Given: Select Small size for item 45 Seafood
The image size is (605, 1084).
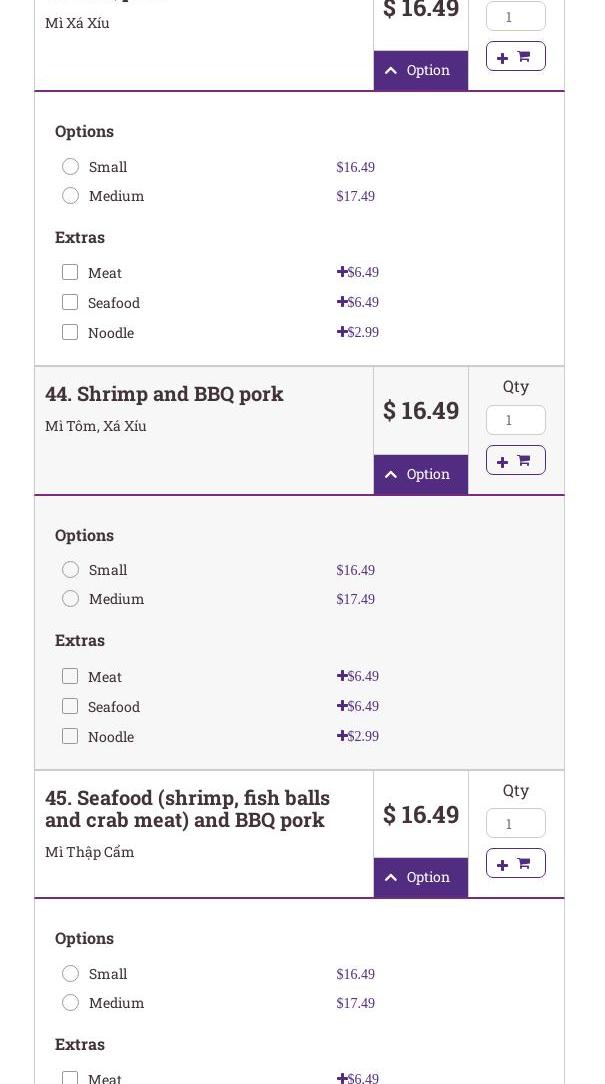Looking at the screenshot, I should point(70,974).
